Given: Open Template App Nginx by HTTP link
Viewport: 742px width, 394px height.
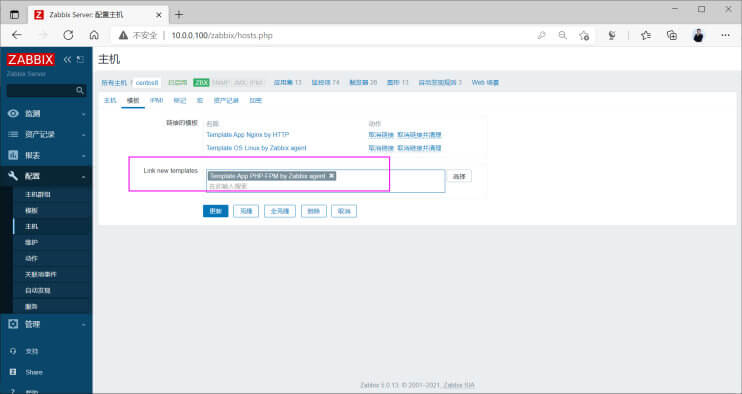Looking at the screenshot, I should [247, 135].
